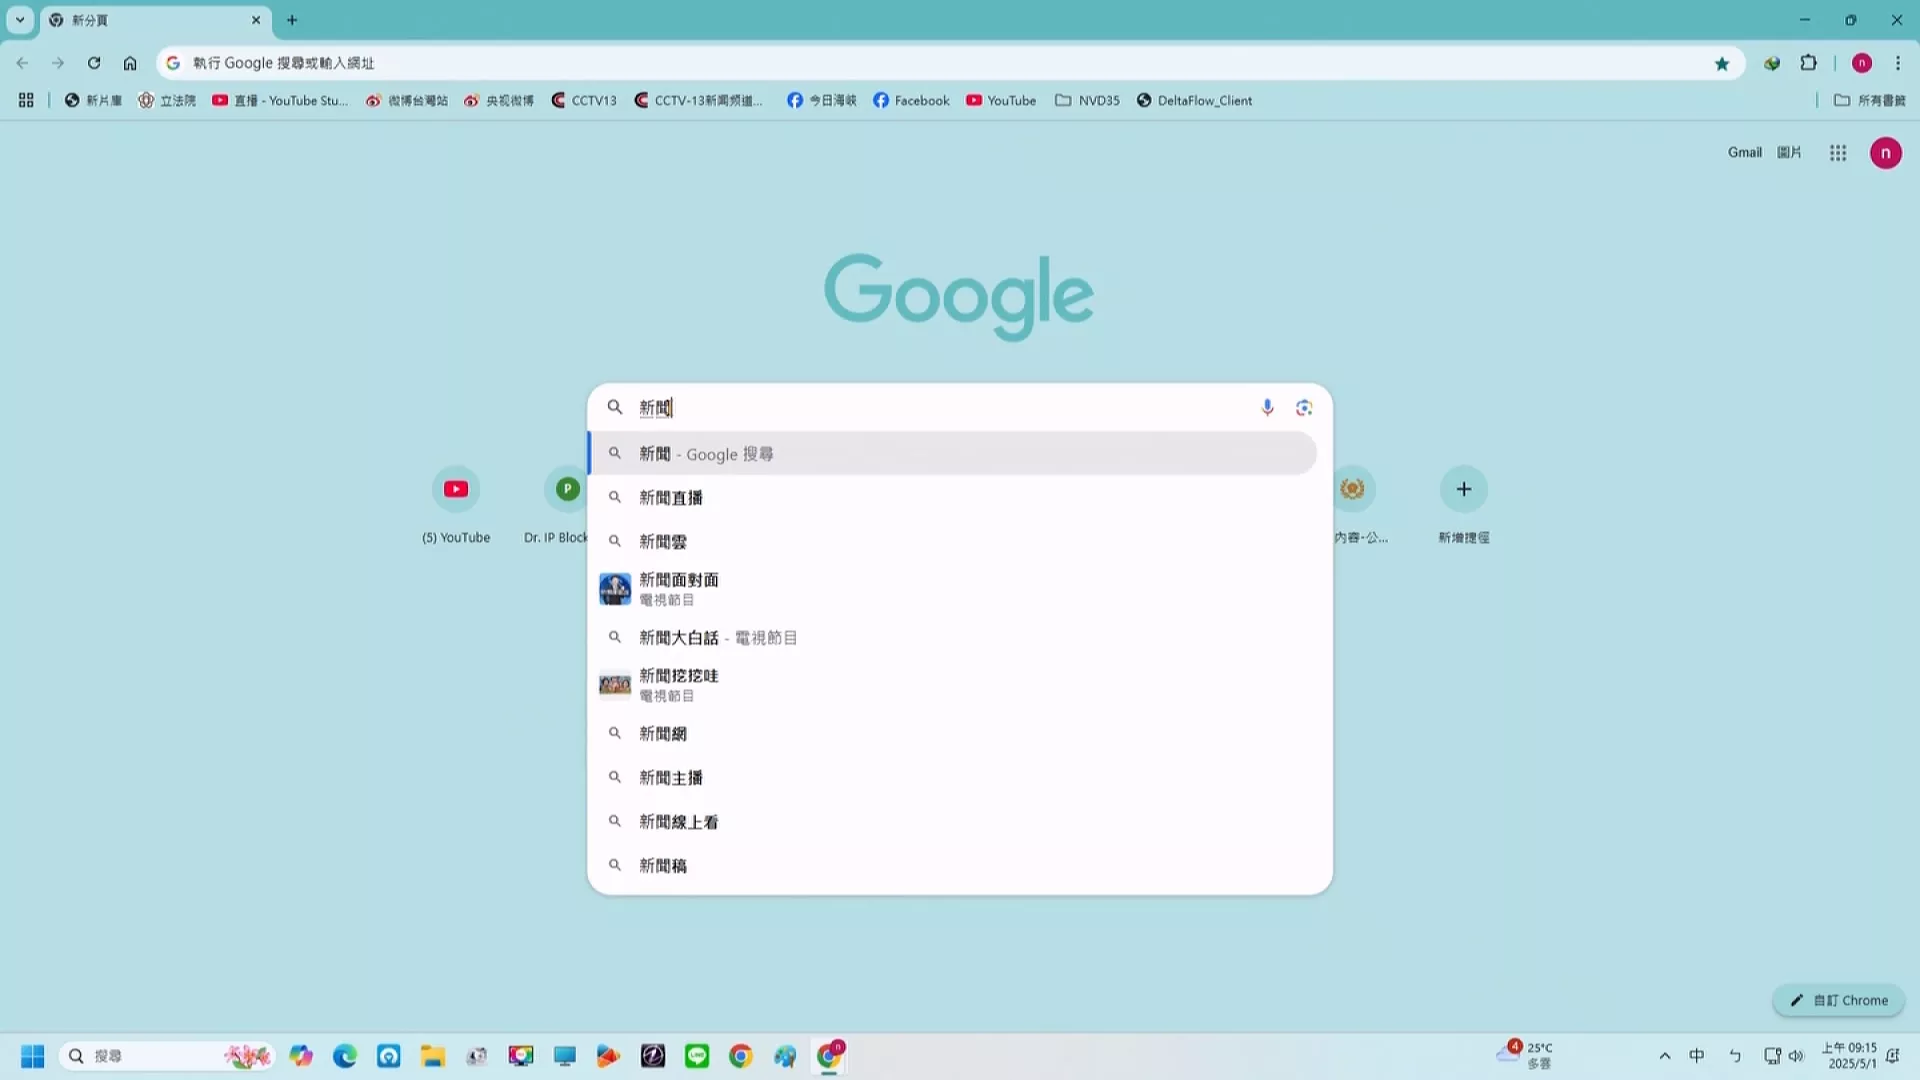This screenshot has width=1920, height=1080.
Task: Expand the 所有書籤 all bookmarks folder
Action: [1870, 100]
